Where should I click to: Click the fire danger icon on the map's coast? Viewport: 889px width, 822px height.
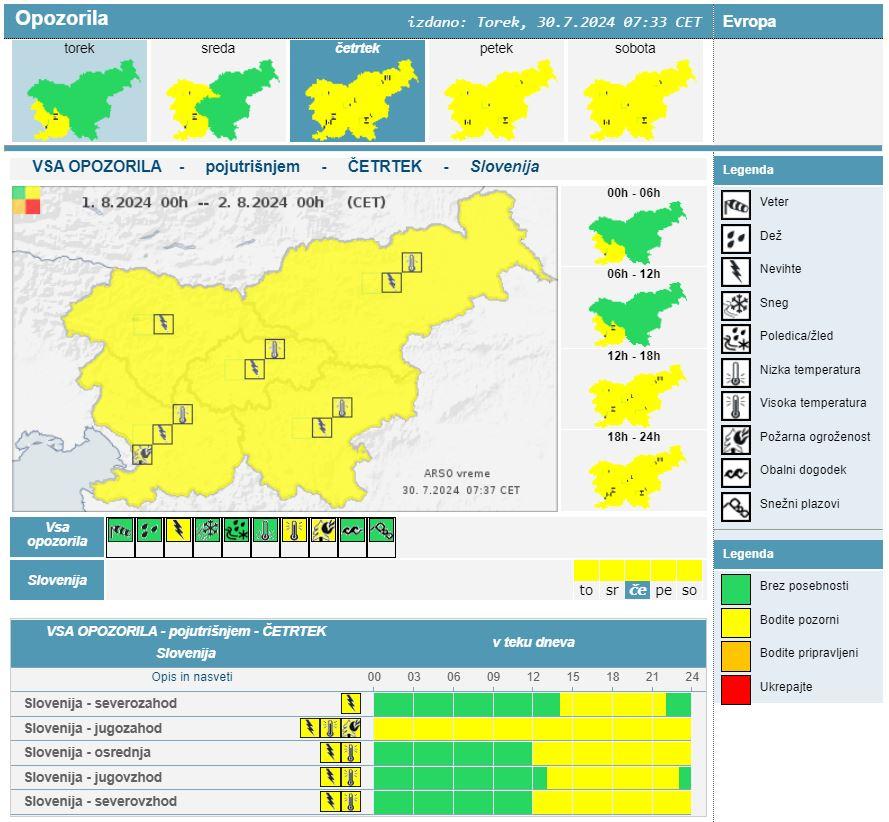tap(144, 454)
